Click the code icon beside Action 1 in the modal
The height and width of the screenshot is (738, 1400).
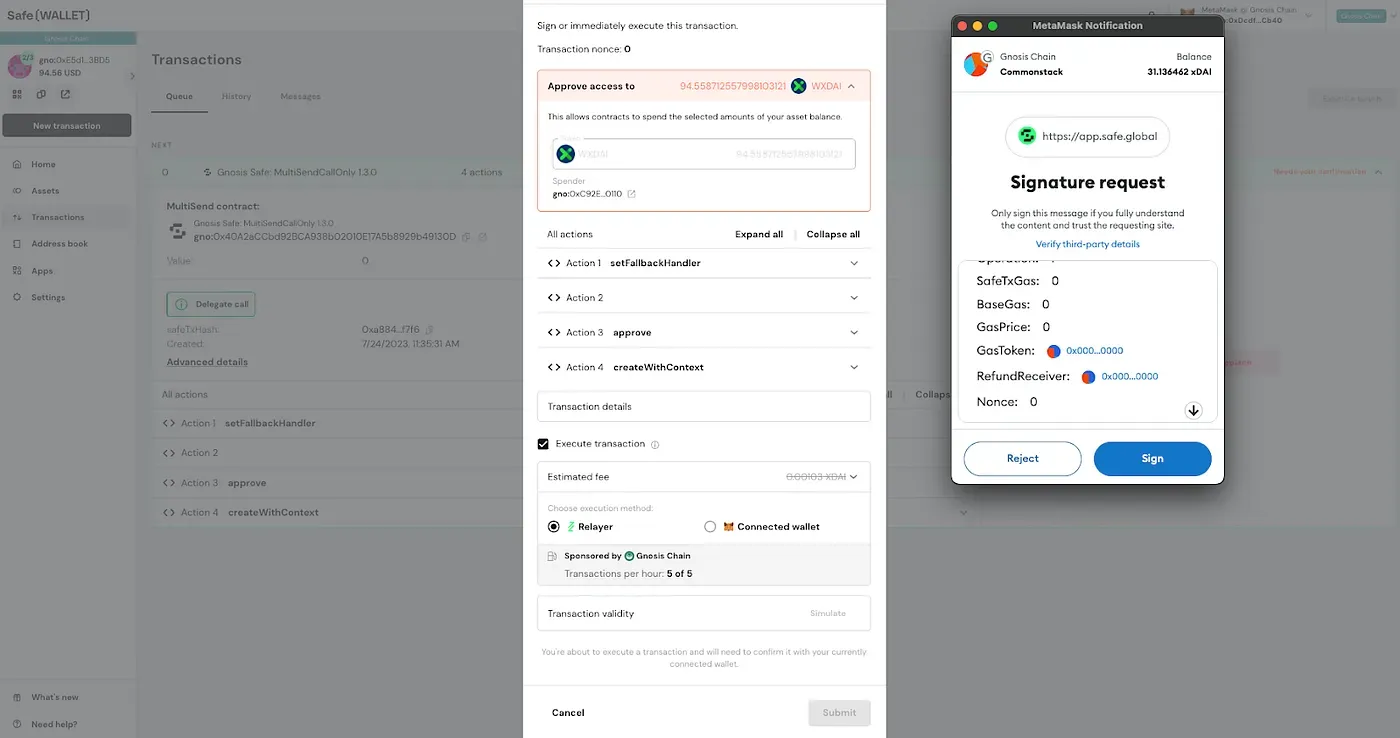pos(554,263)
